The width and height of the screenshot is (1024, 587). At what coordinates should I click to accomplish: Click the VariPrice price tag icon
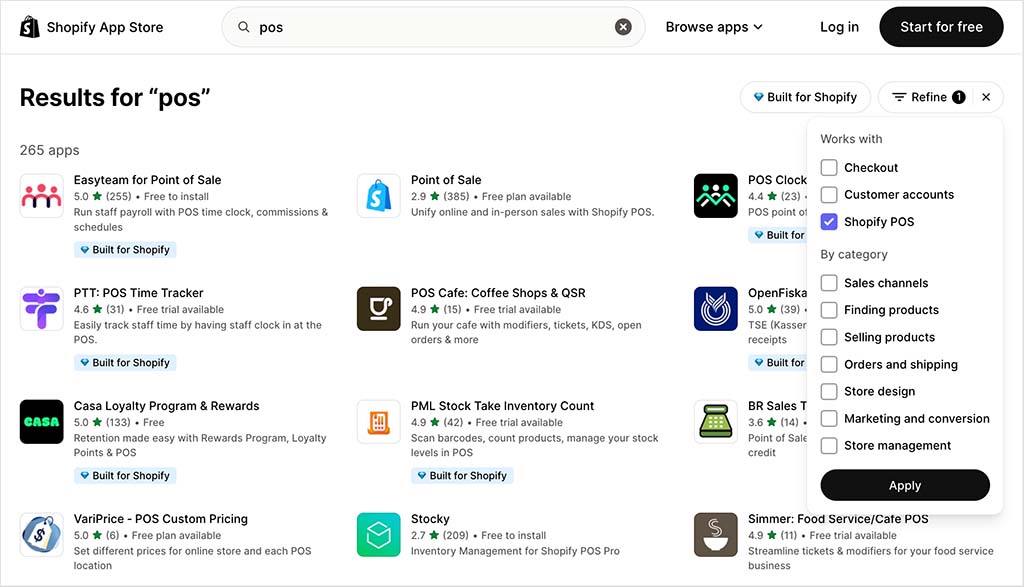coord(41,534)
